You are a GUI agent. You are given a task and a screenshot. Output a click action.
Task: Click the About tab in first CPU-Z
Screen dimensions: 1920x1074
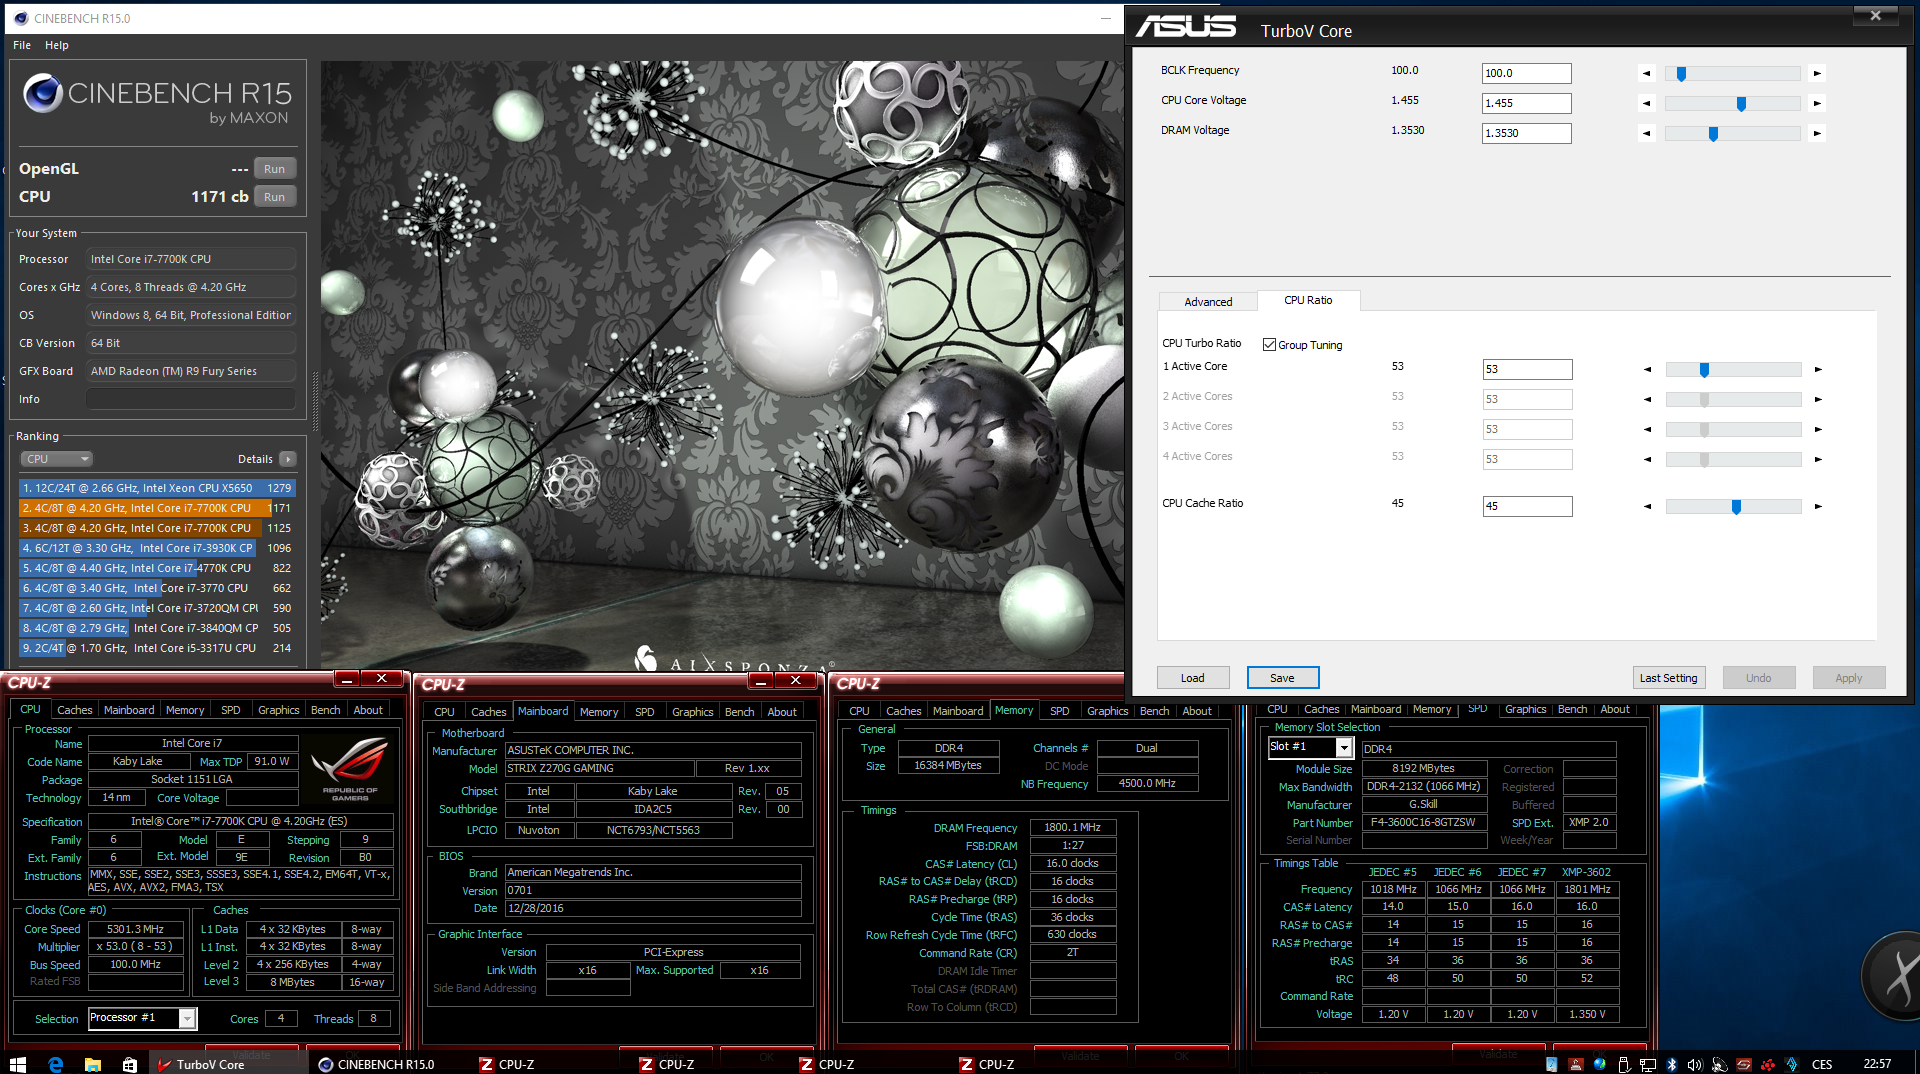coord(368,710)
